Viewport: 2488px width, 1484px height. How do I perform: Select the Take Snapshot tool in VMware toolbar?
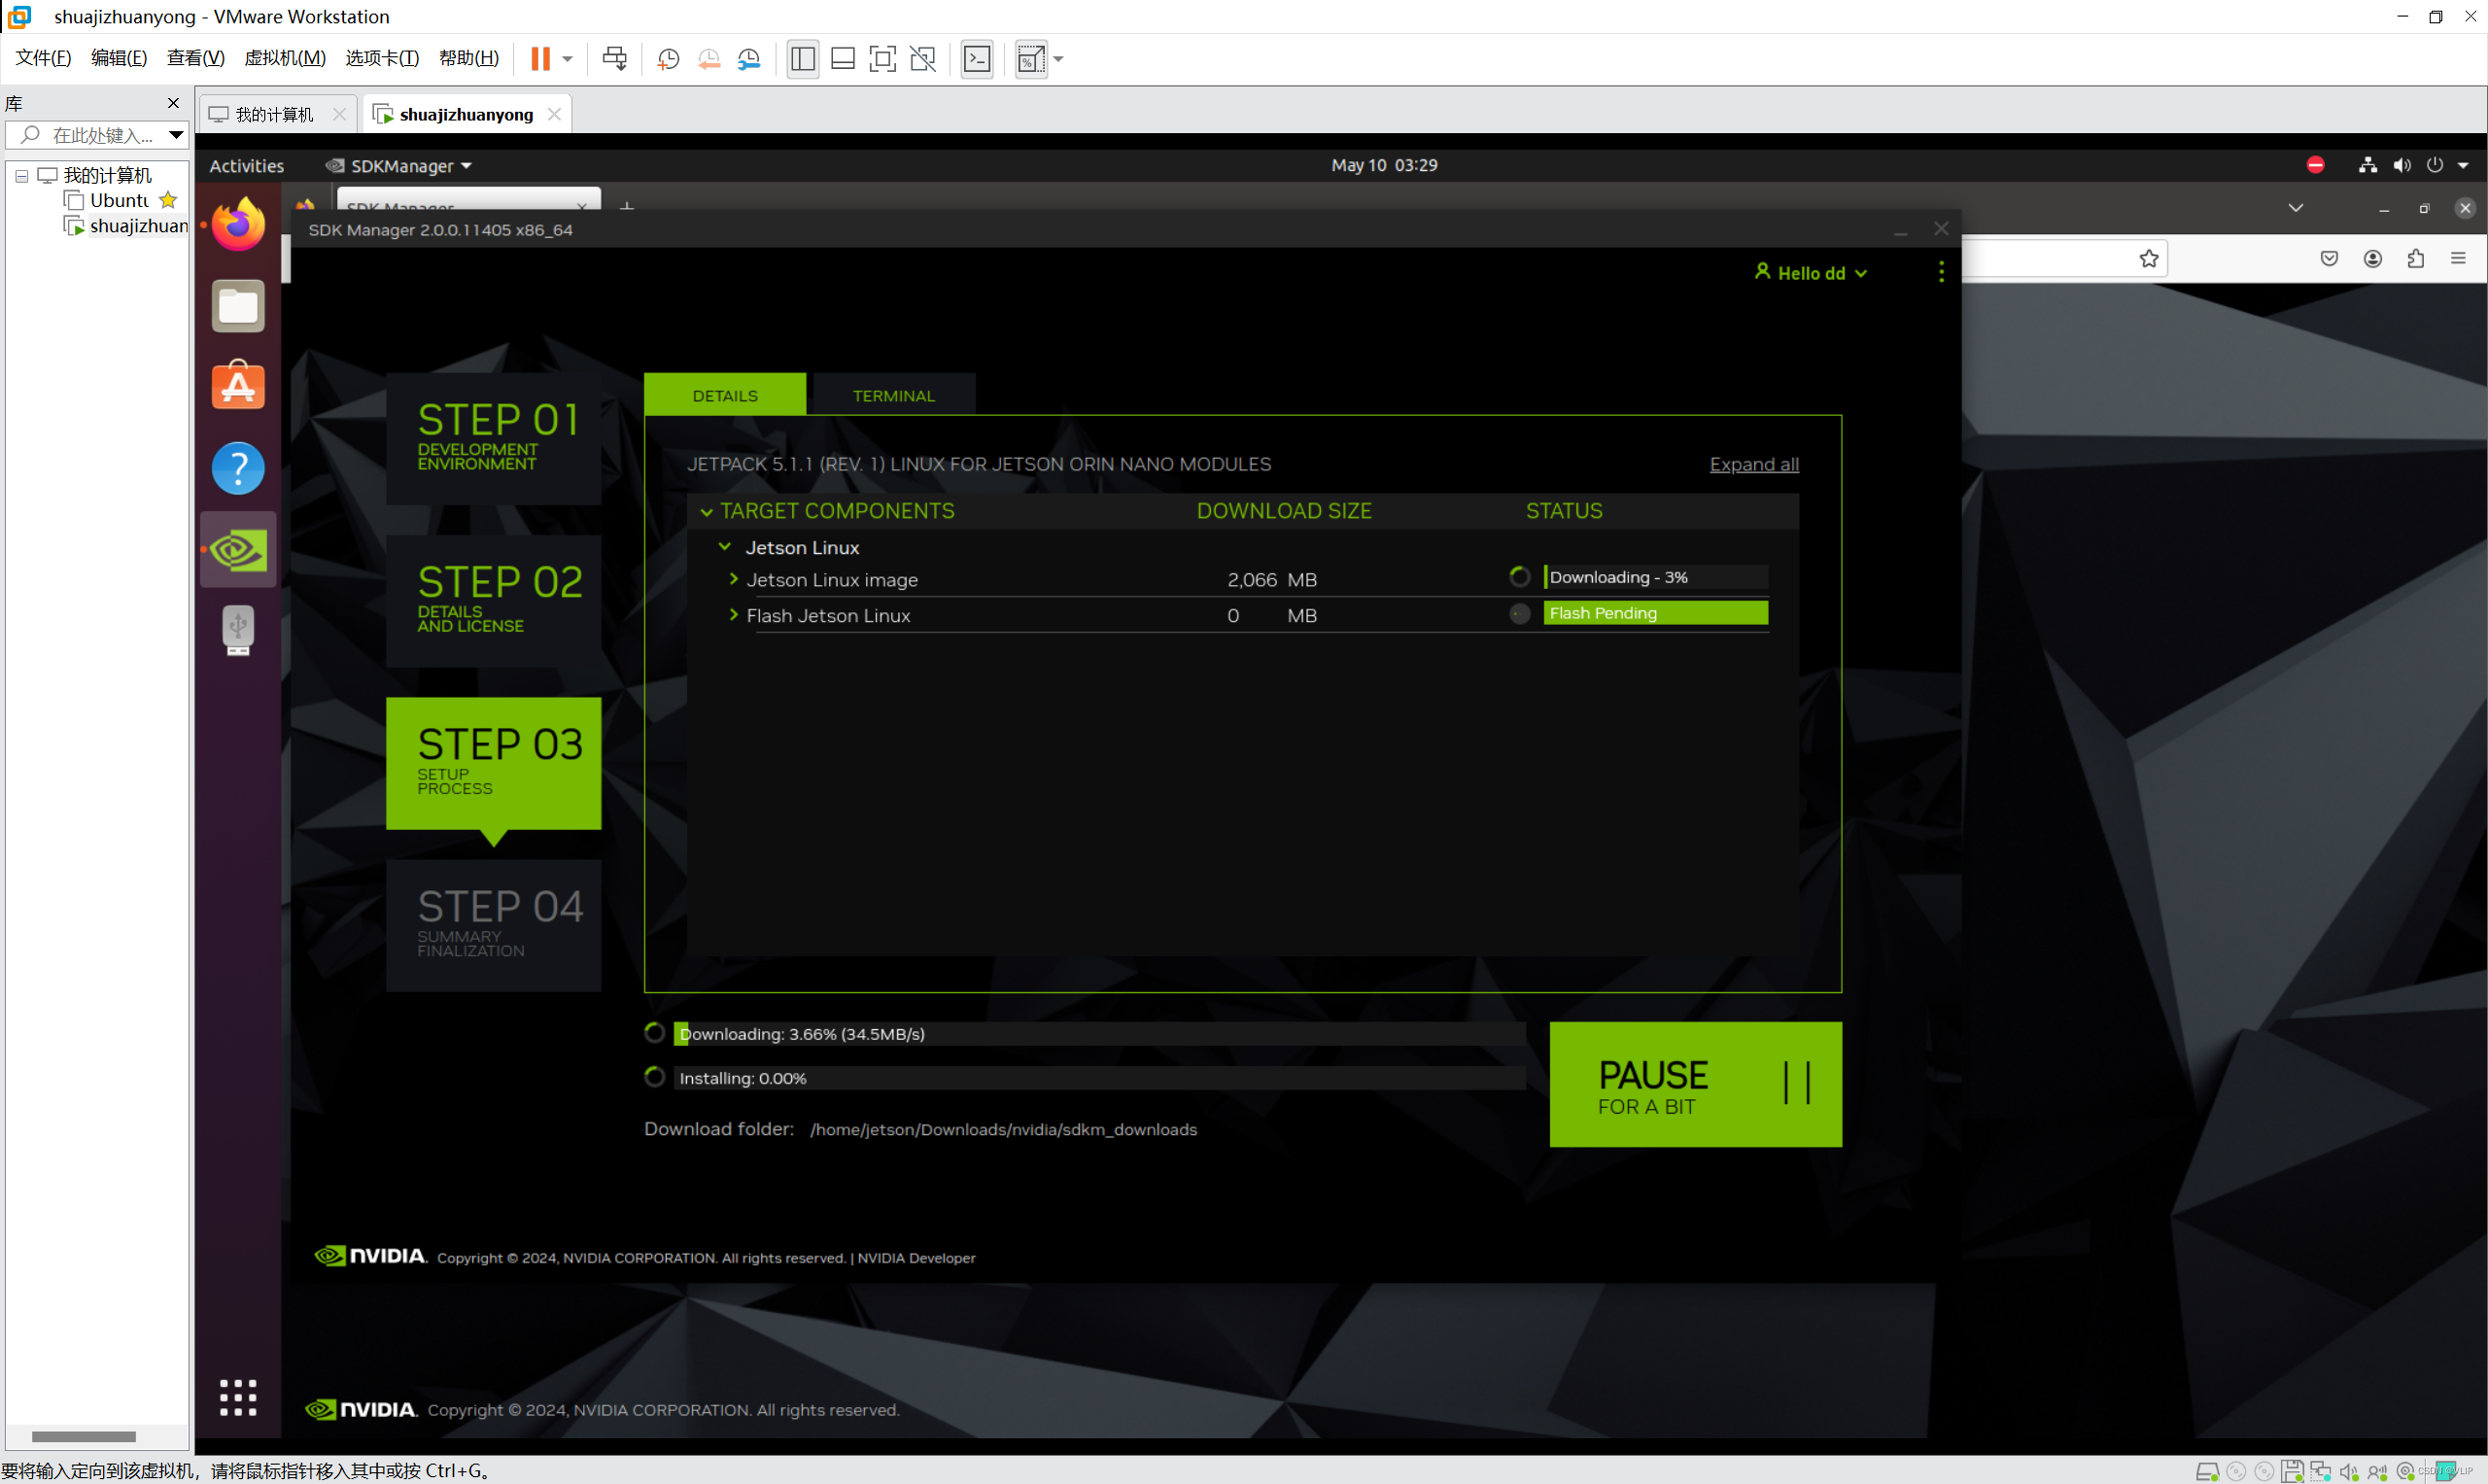click(668, 58)
